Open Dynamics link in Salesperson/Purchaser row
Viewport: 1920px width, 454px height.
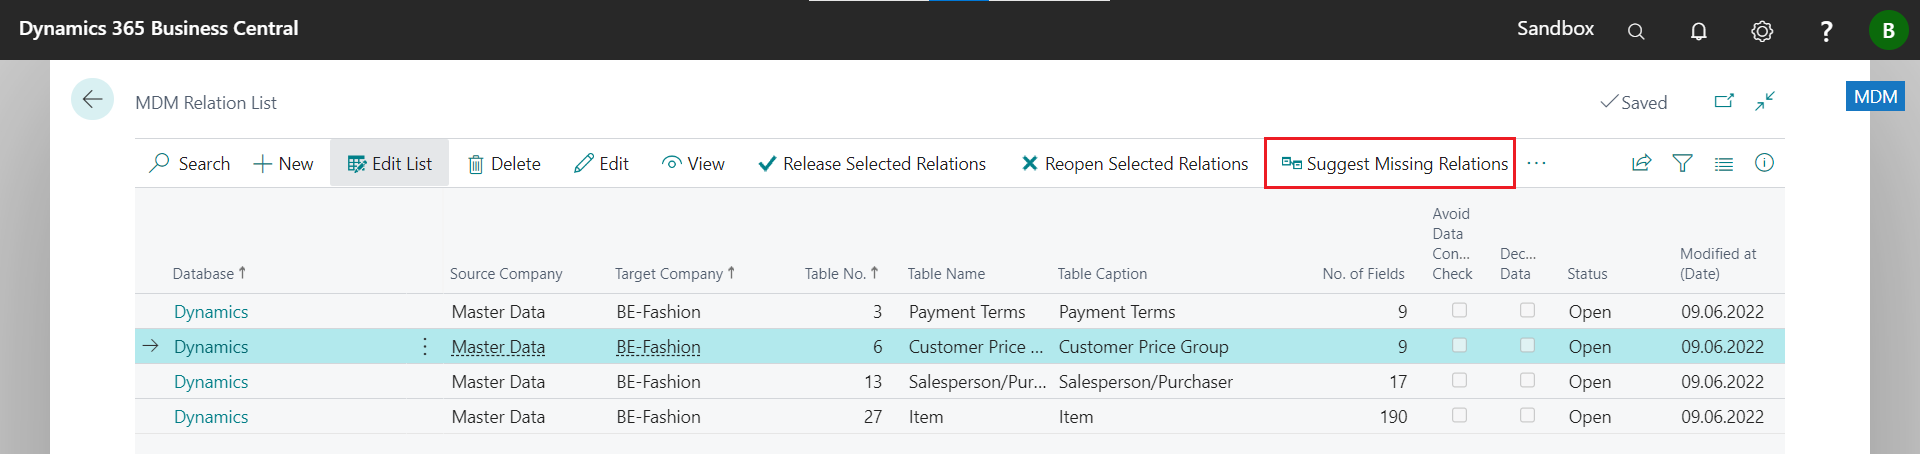211,382
